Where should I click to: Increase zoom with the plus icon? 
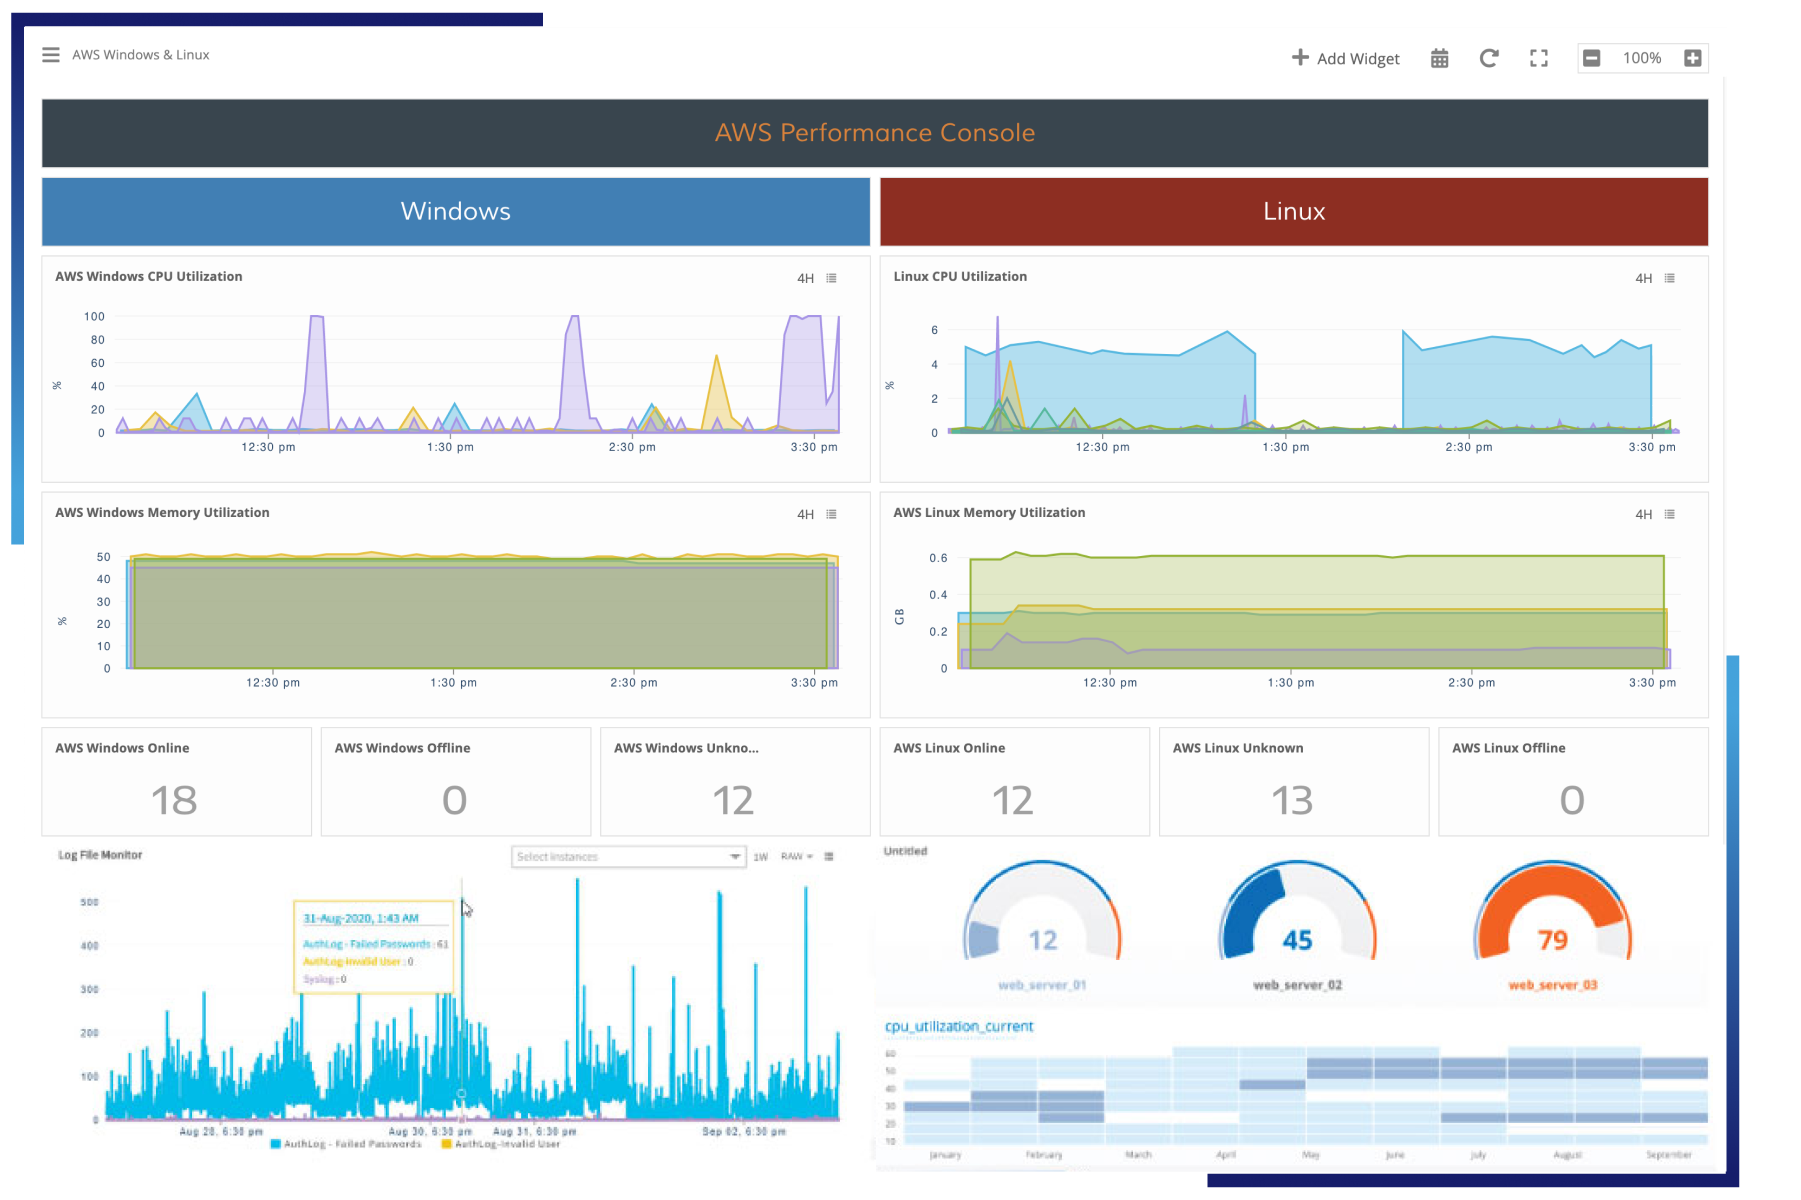pyautogui.click(x=1692, y=58)
